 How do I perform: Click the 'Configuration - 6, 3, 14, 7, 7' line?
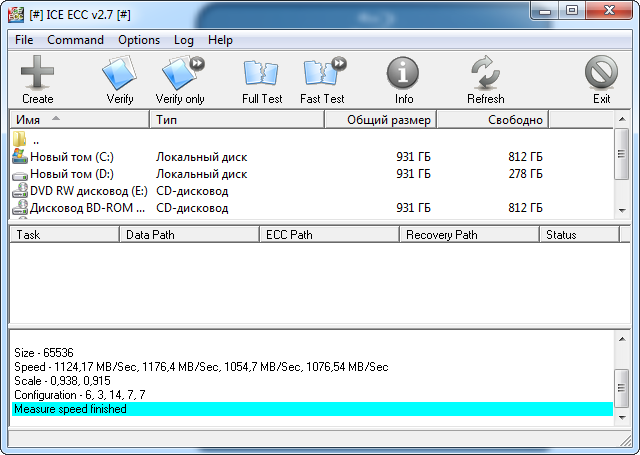click(80, 395)
